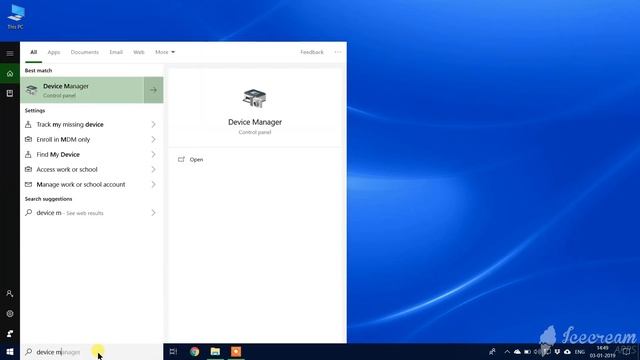Expand the search sidebar hamburger menu
The height and width of the screenshot is (360, 640).
point(10,53)
